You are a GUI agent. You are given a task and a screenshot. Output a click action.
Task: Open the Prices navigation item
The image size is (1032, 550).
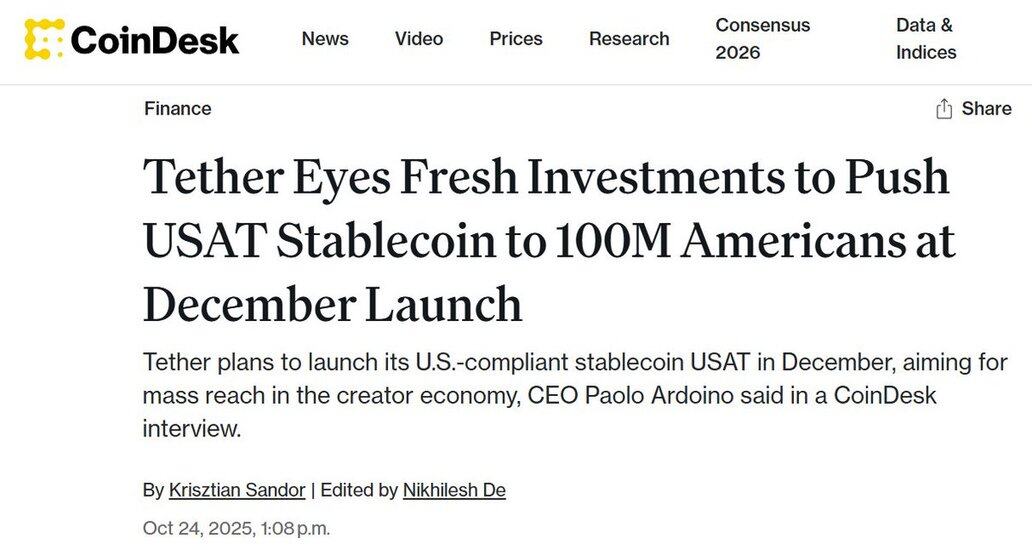(516, 39)
